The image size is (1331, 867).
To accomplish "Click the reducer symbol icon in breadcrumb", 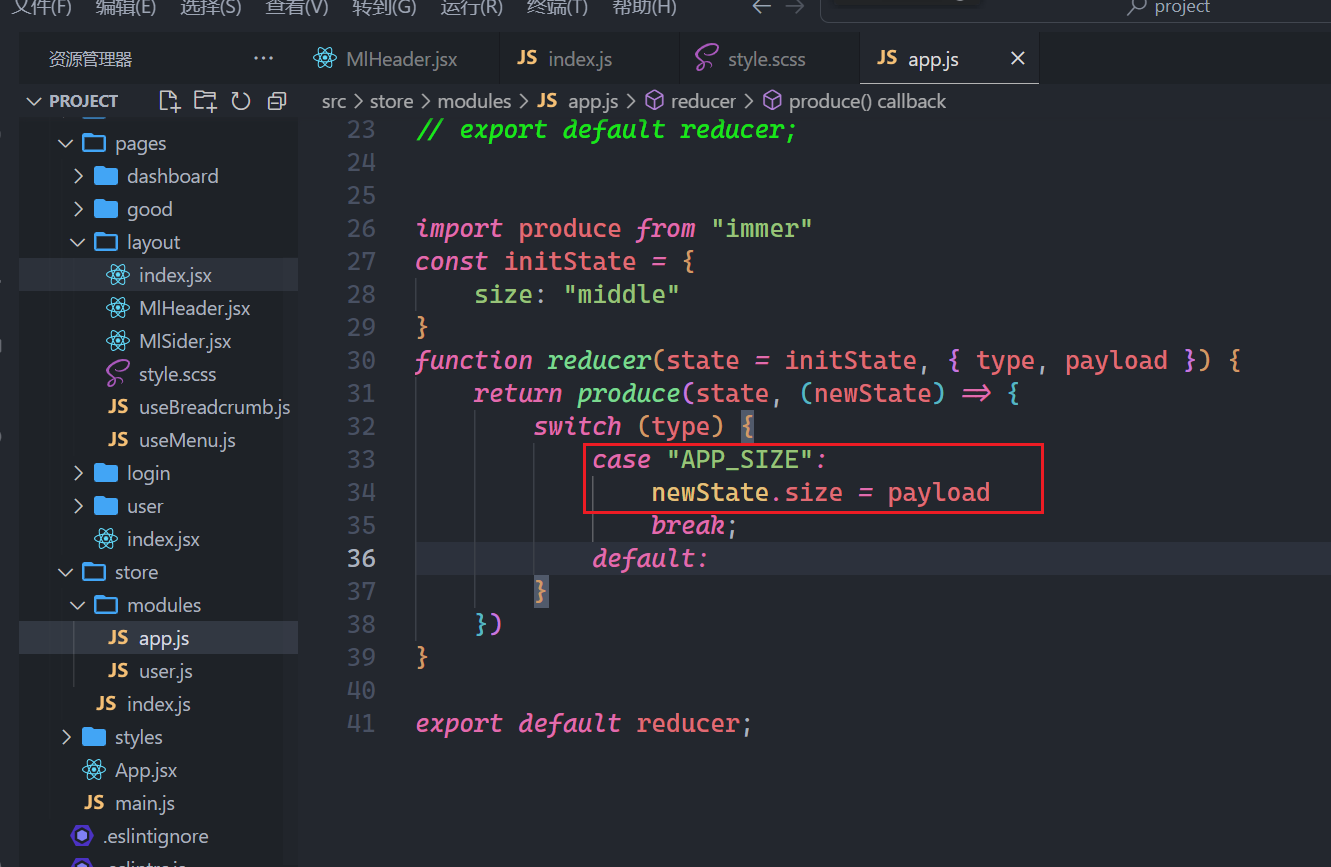I will (x=655, y=101).
